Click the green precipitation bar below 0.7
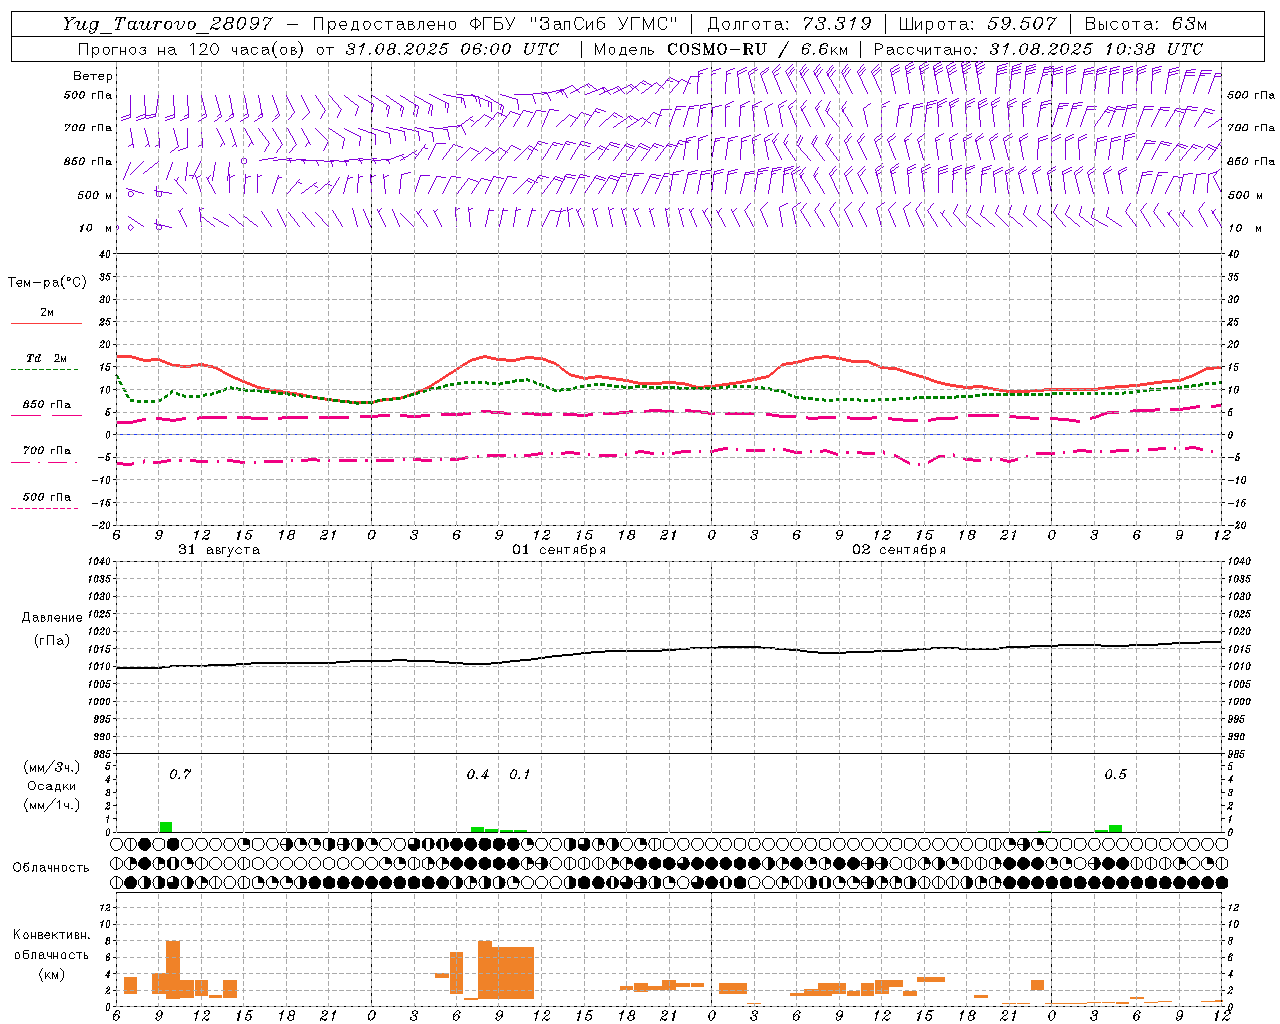1280x1024 pixels. click(x=166, y=827)
